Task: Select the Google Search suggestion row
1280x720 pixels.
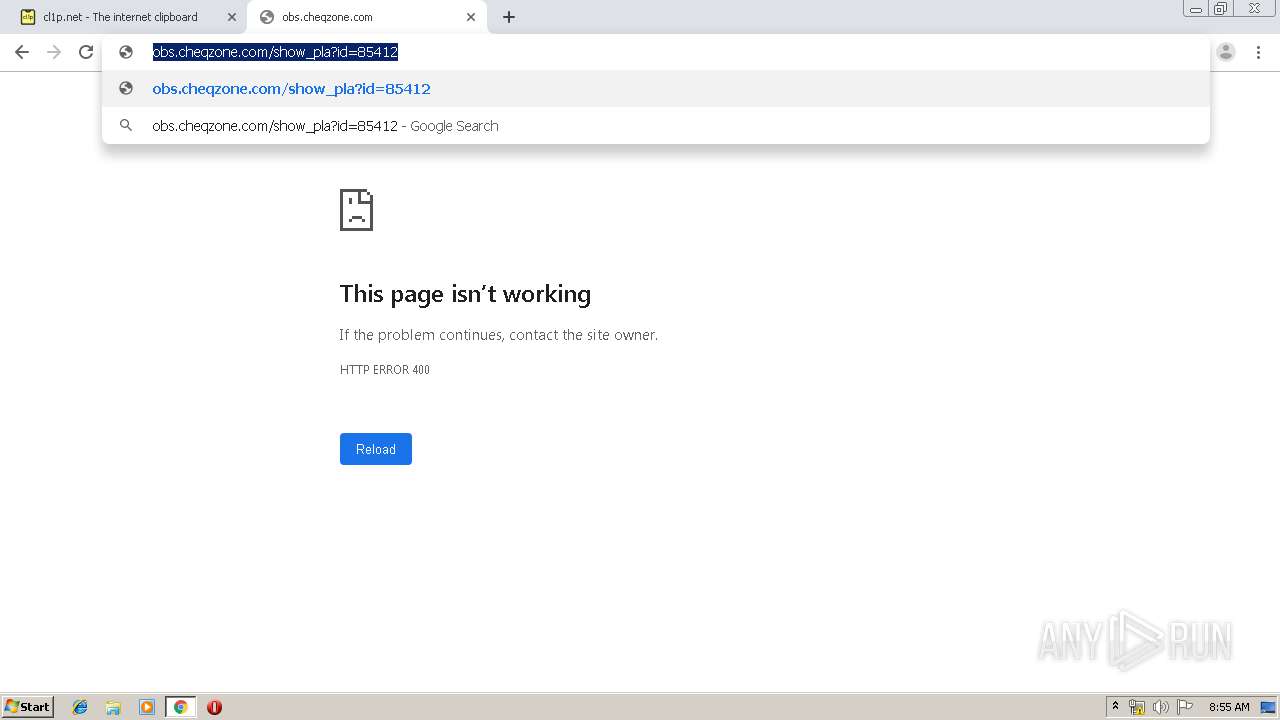Action: [656, 125]
